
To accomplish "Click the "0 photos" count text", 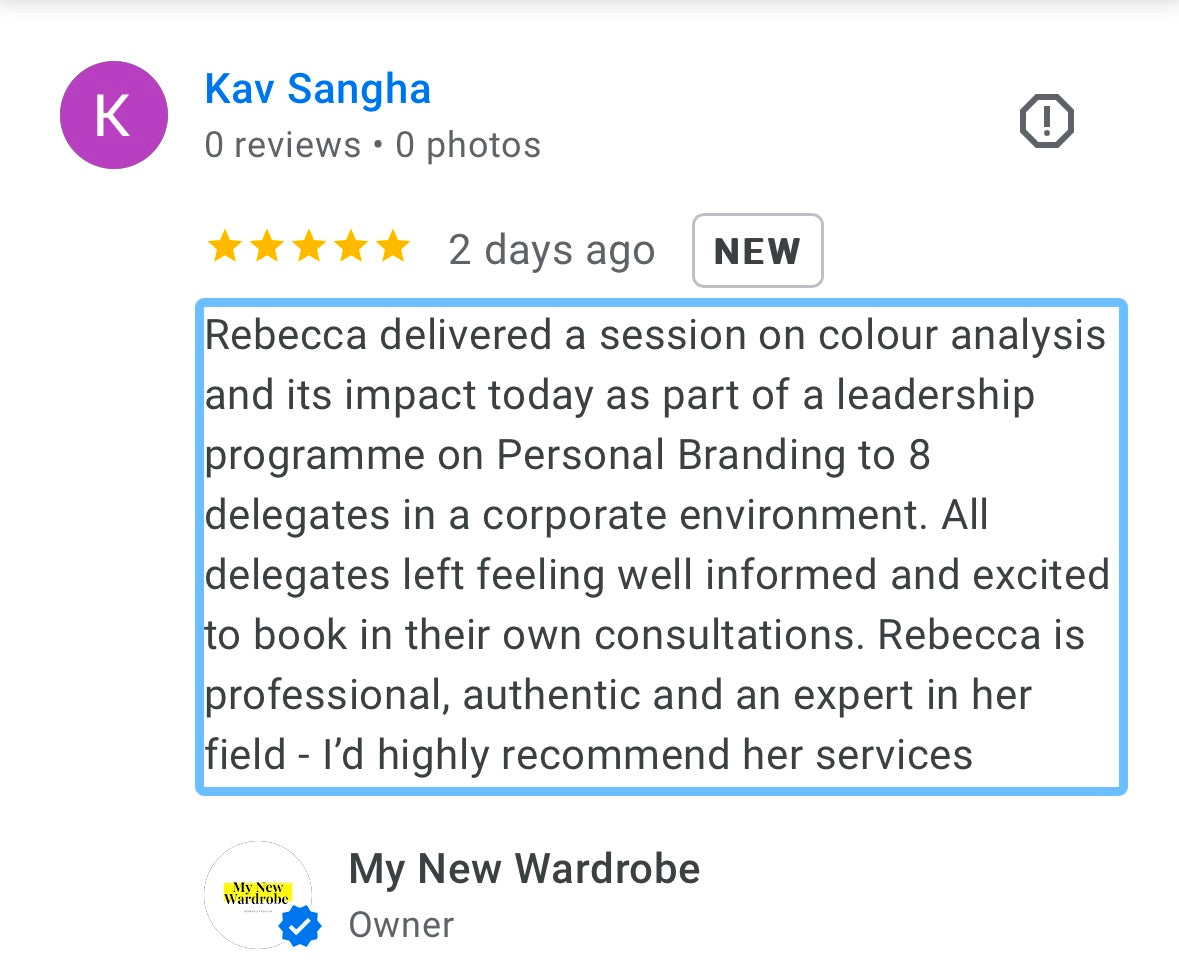I will pyautogui.click(x=468, y=146).
